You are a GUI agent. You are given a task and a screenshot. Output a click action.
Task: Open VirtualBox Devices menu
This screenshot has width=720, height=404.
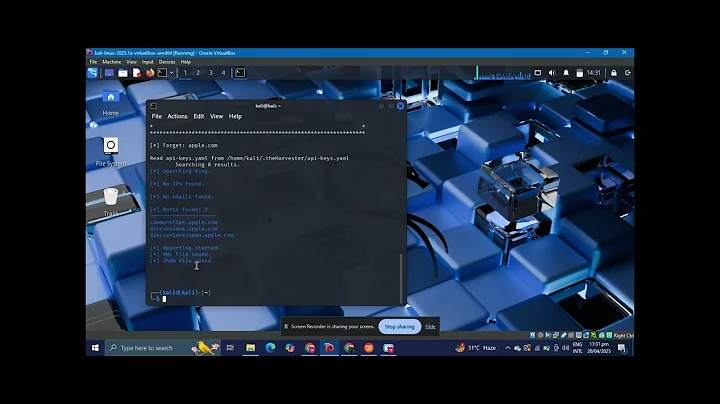[167, 62]
